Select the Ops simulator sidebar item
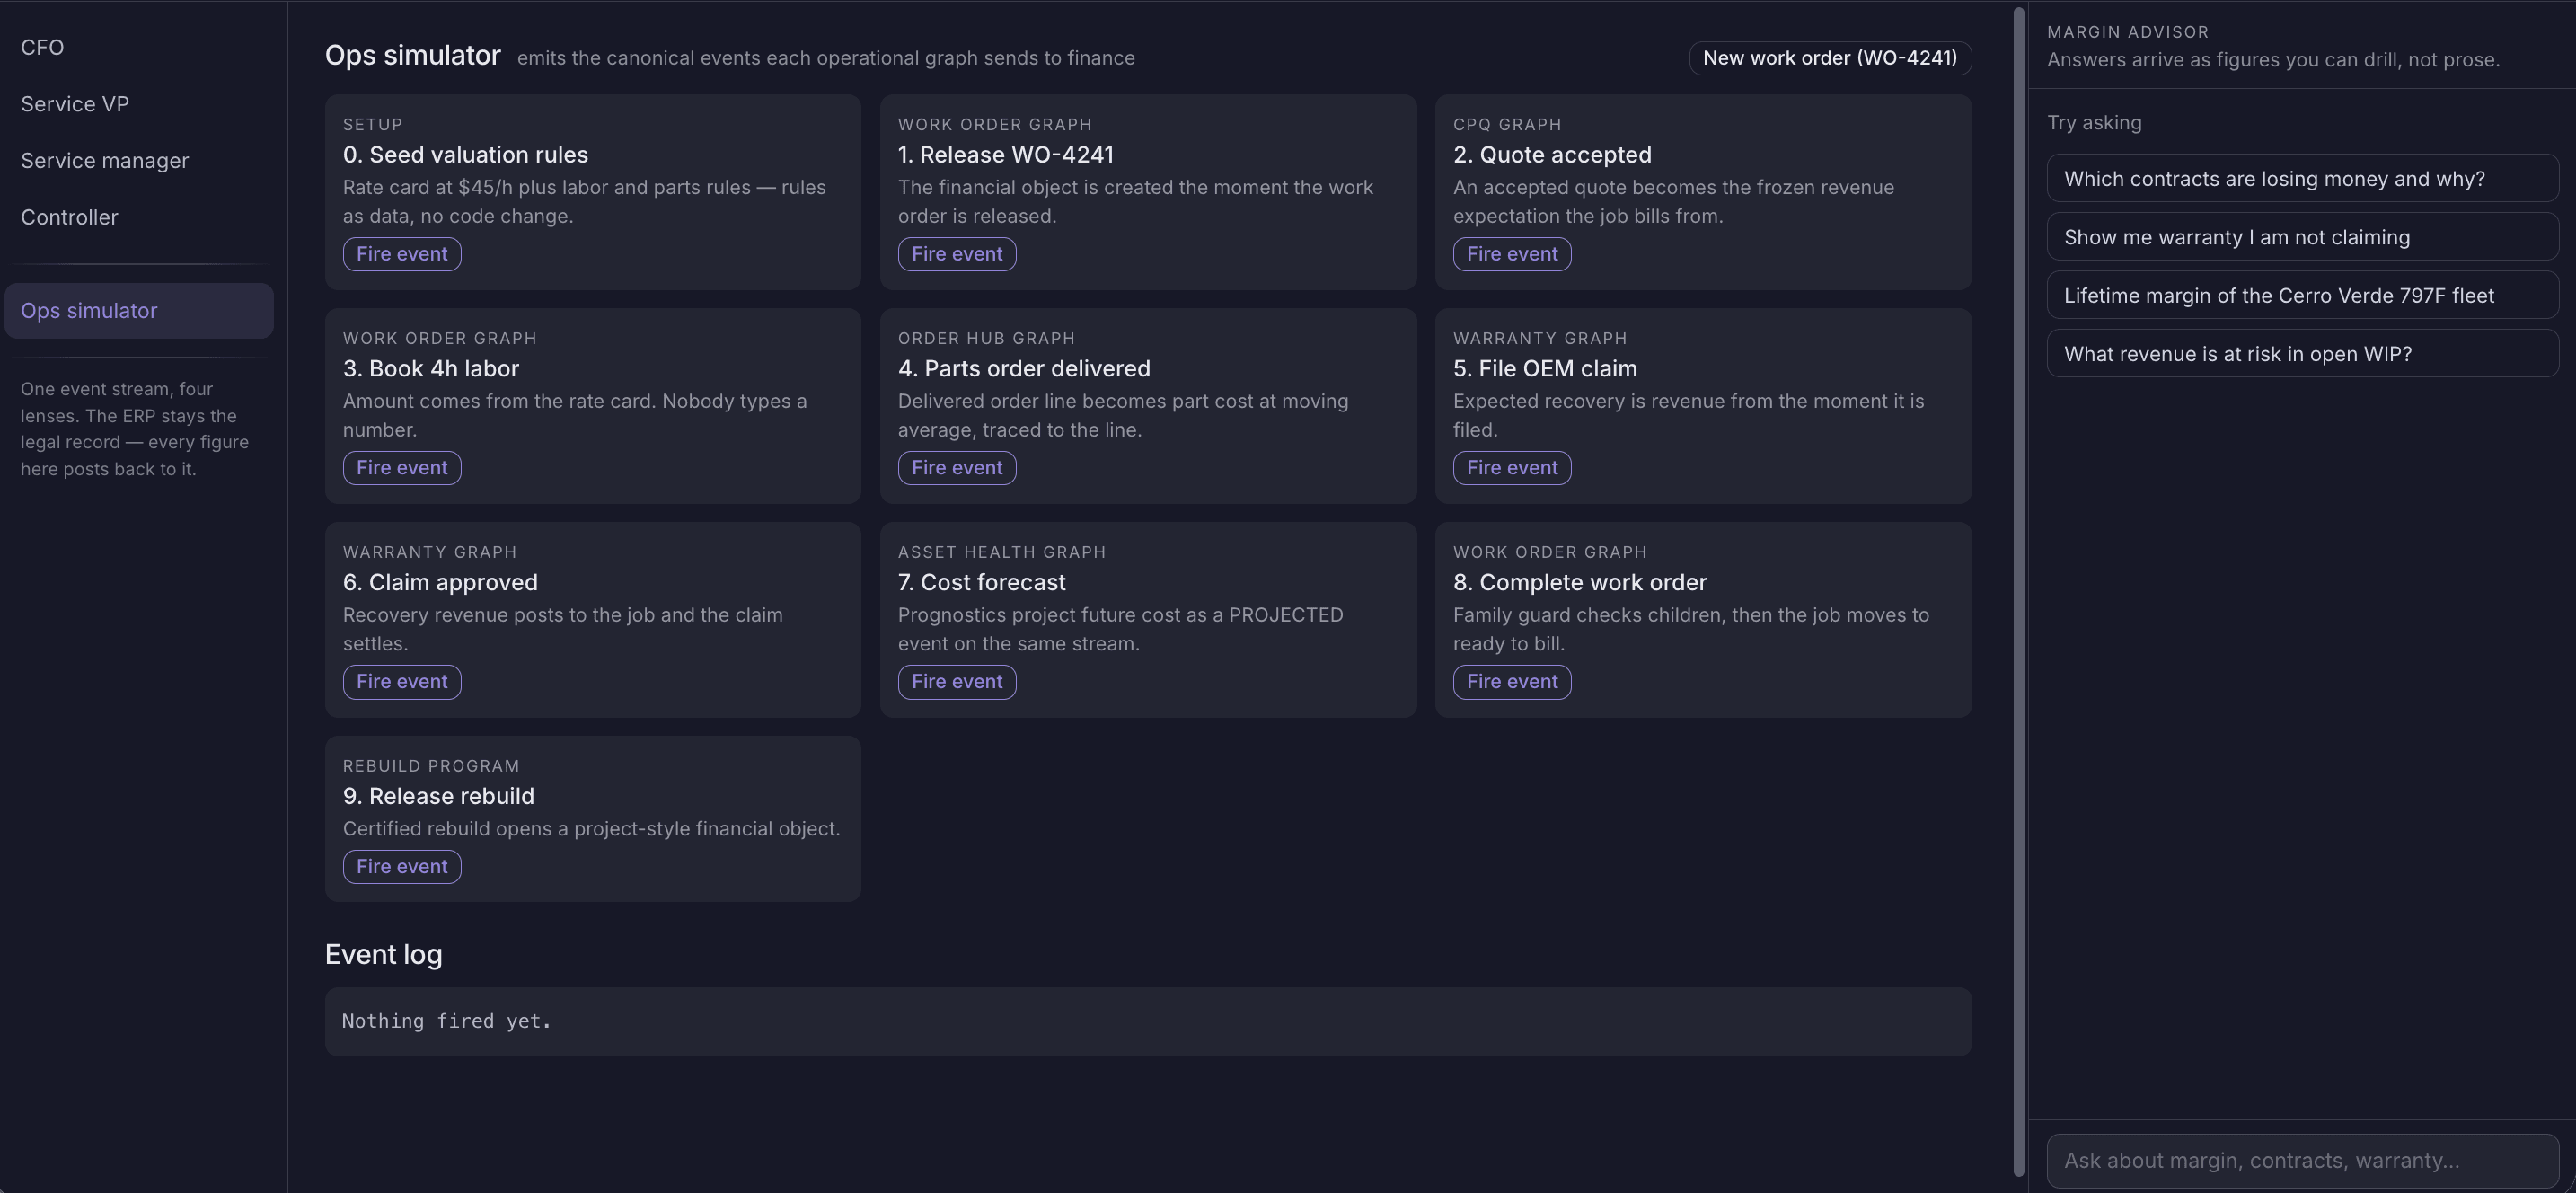Viewport: 2576px width, 1193px height. (x=139, y=311)
